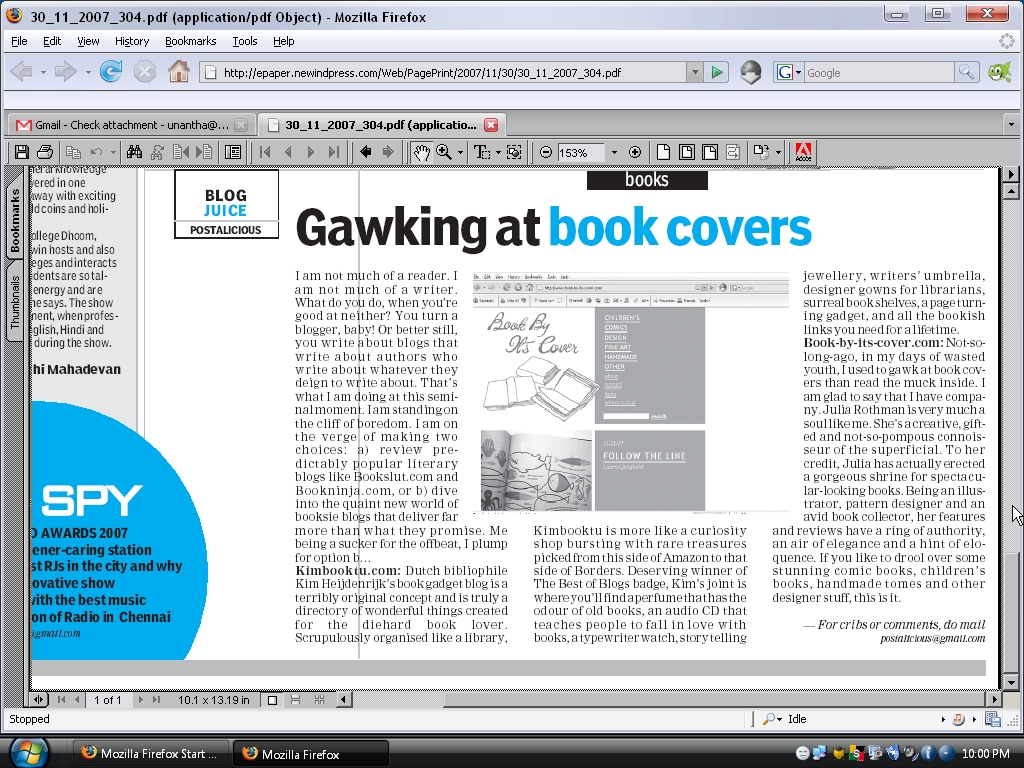Select facing pages layout button
This screenshot has height=768, width=1024.
click(319, 700)
